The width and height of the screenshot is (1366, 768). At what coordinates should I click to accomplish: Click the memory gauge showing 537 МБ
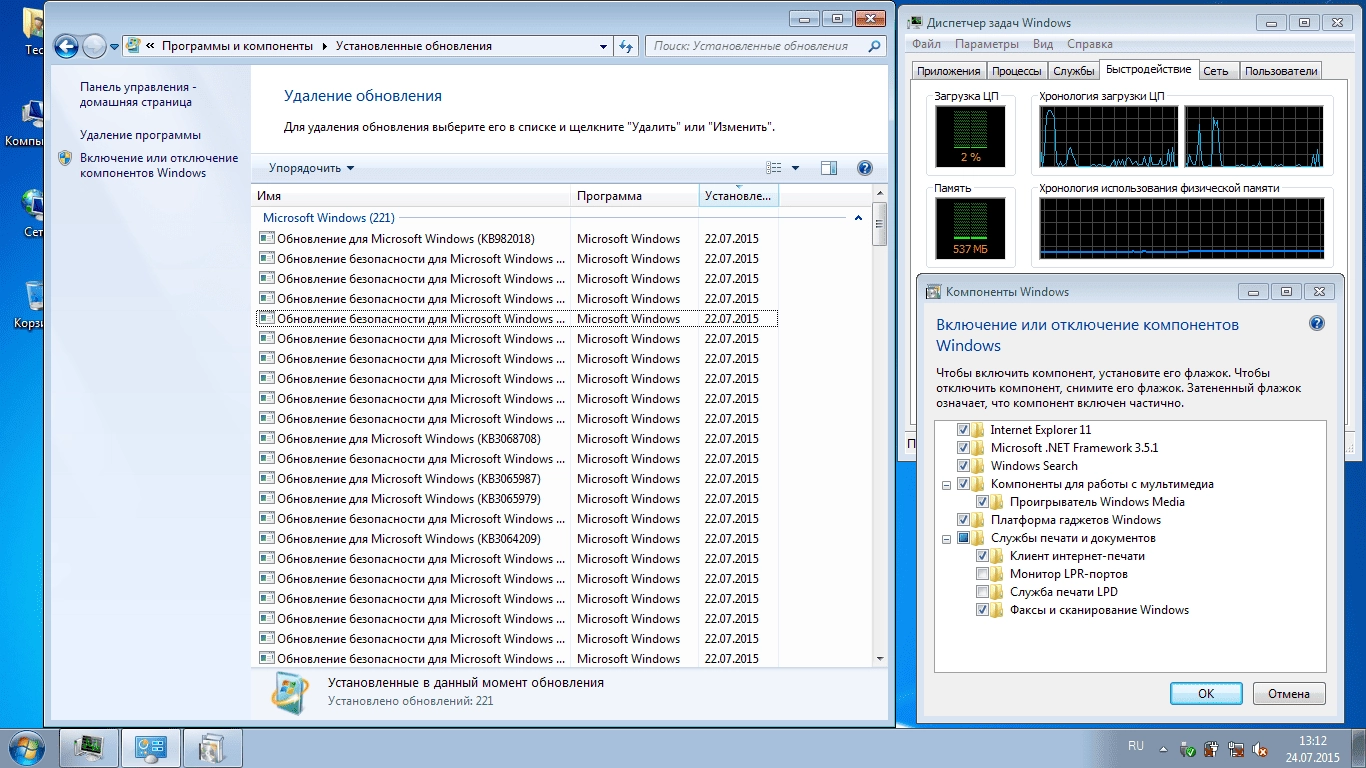coord(970,228)
